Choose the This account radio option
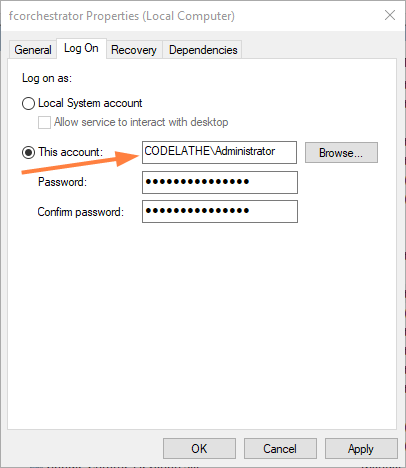Screen dimensions: 406x468 (x=28, y=153)
